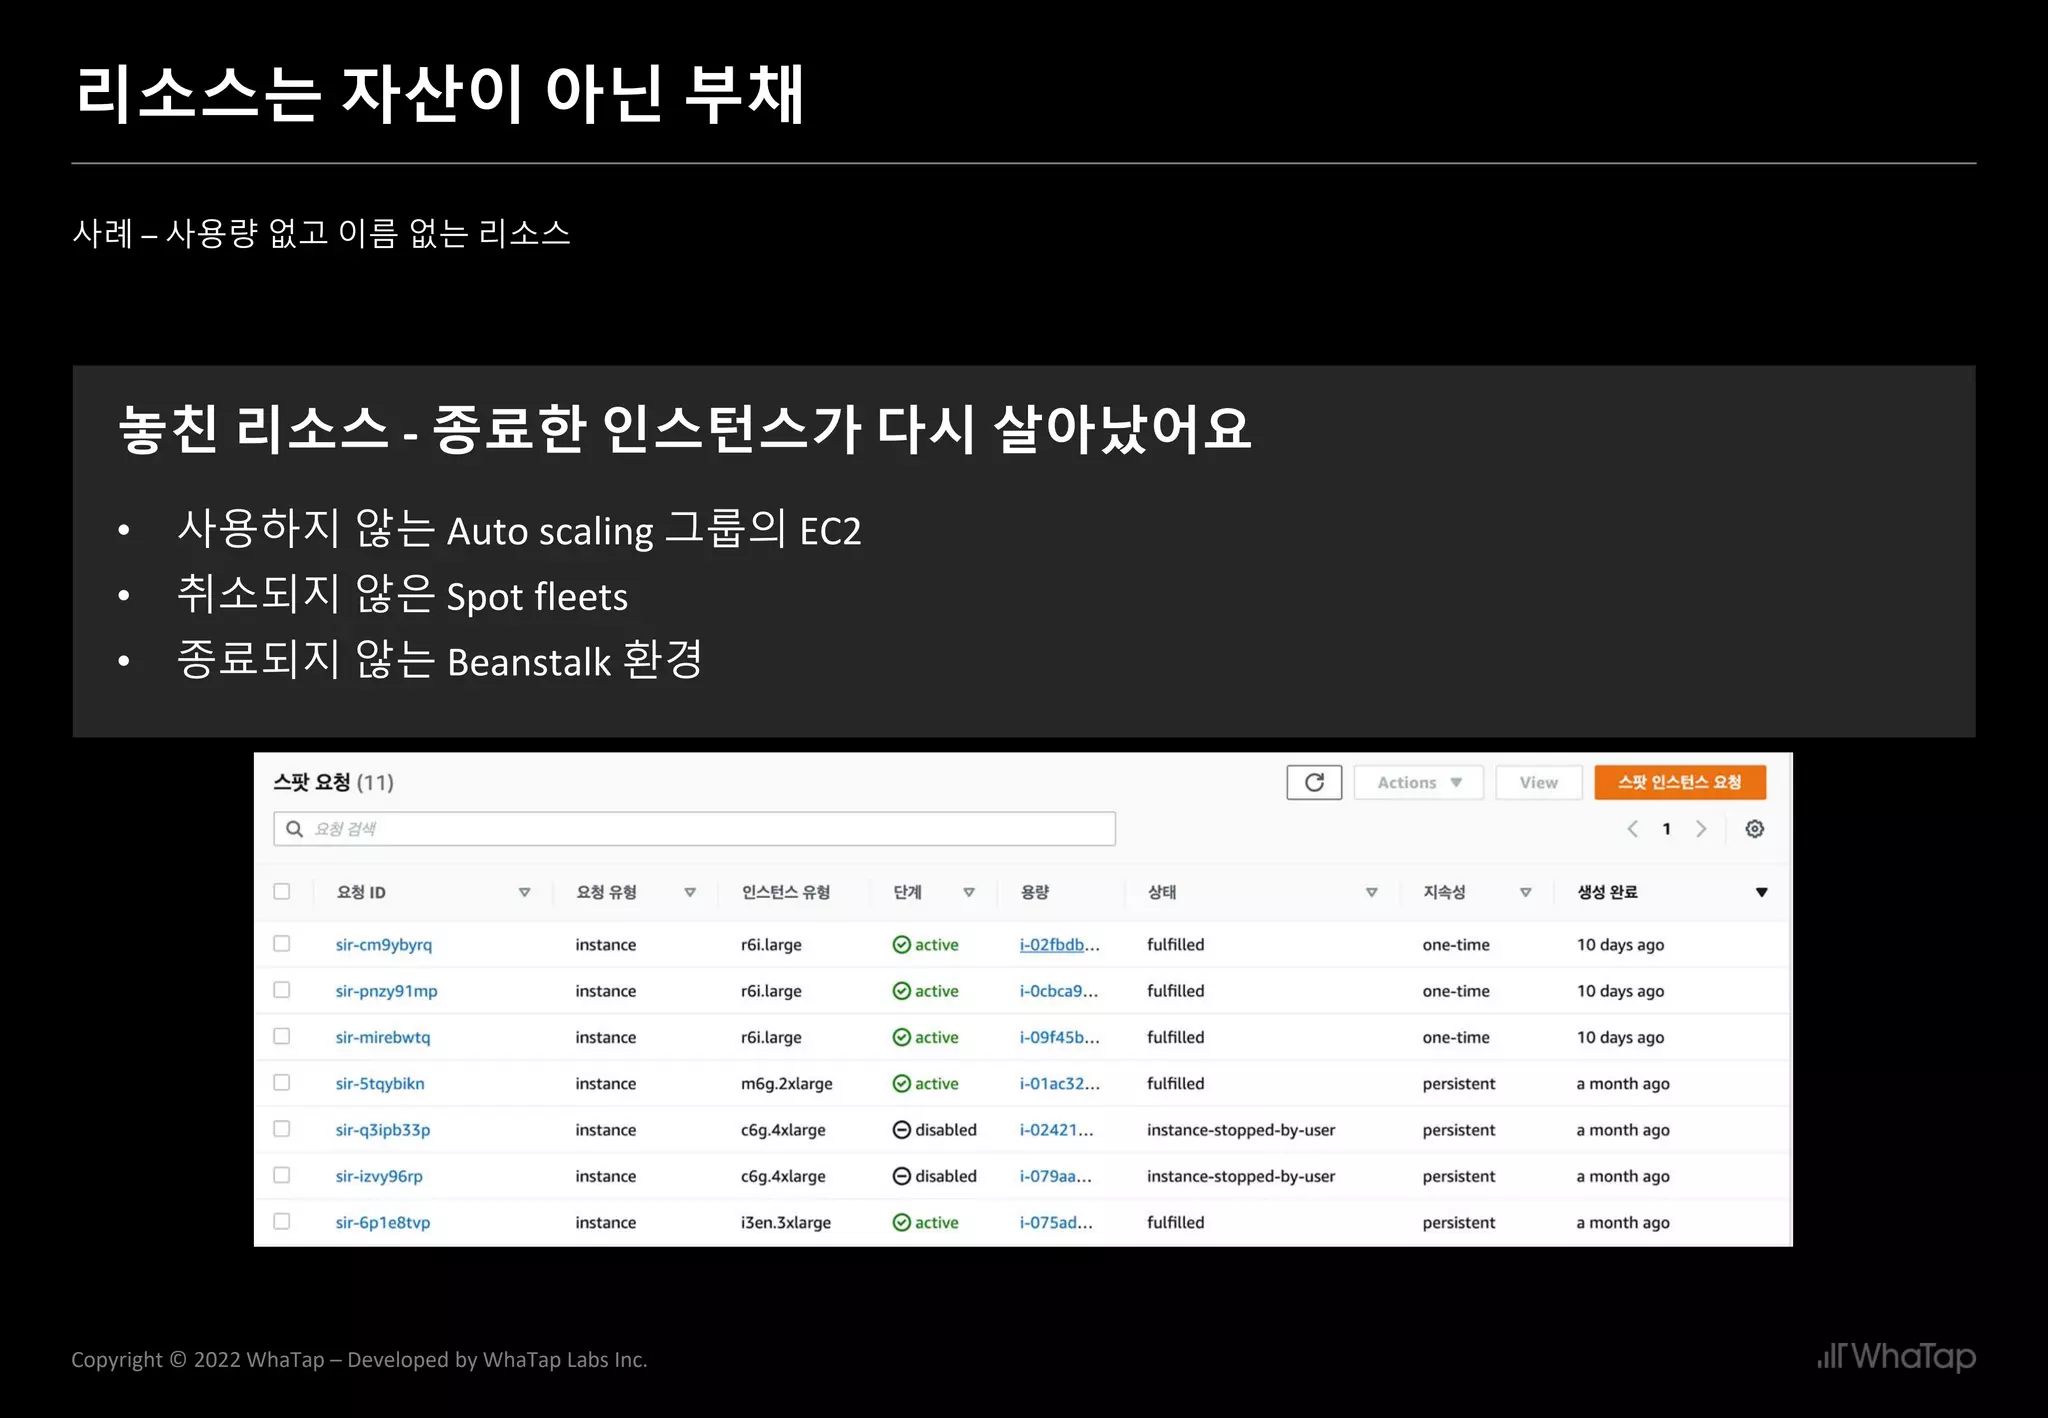Open the 지속성 column filter arrow

tap(1526, 892)
